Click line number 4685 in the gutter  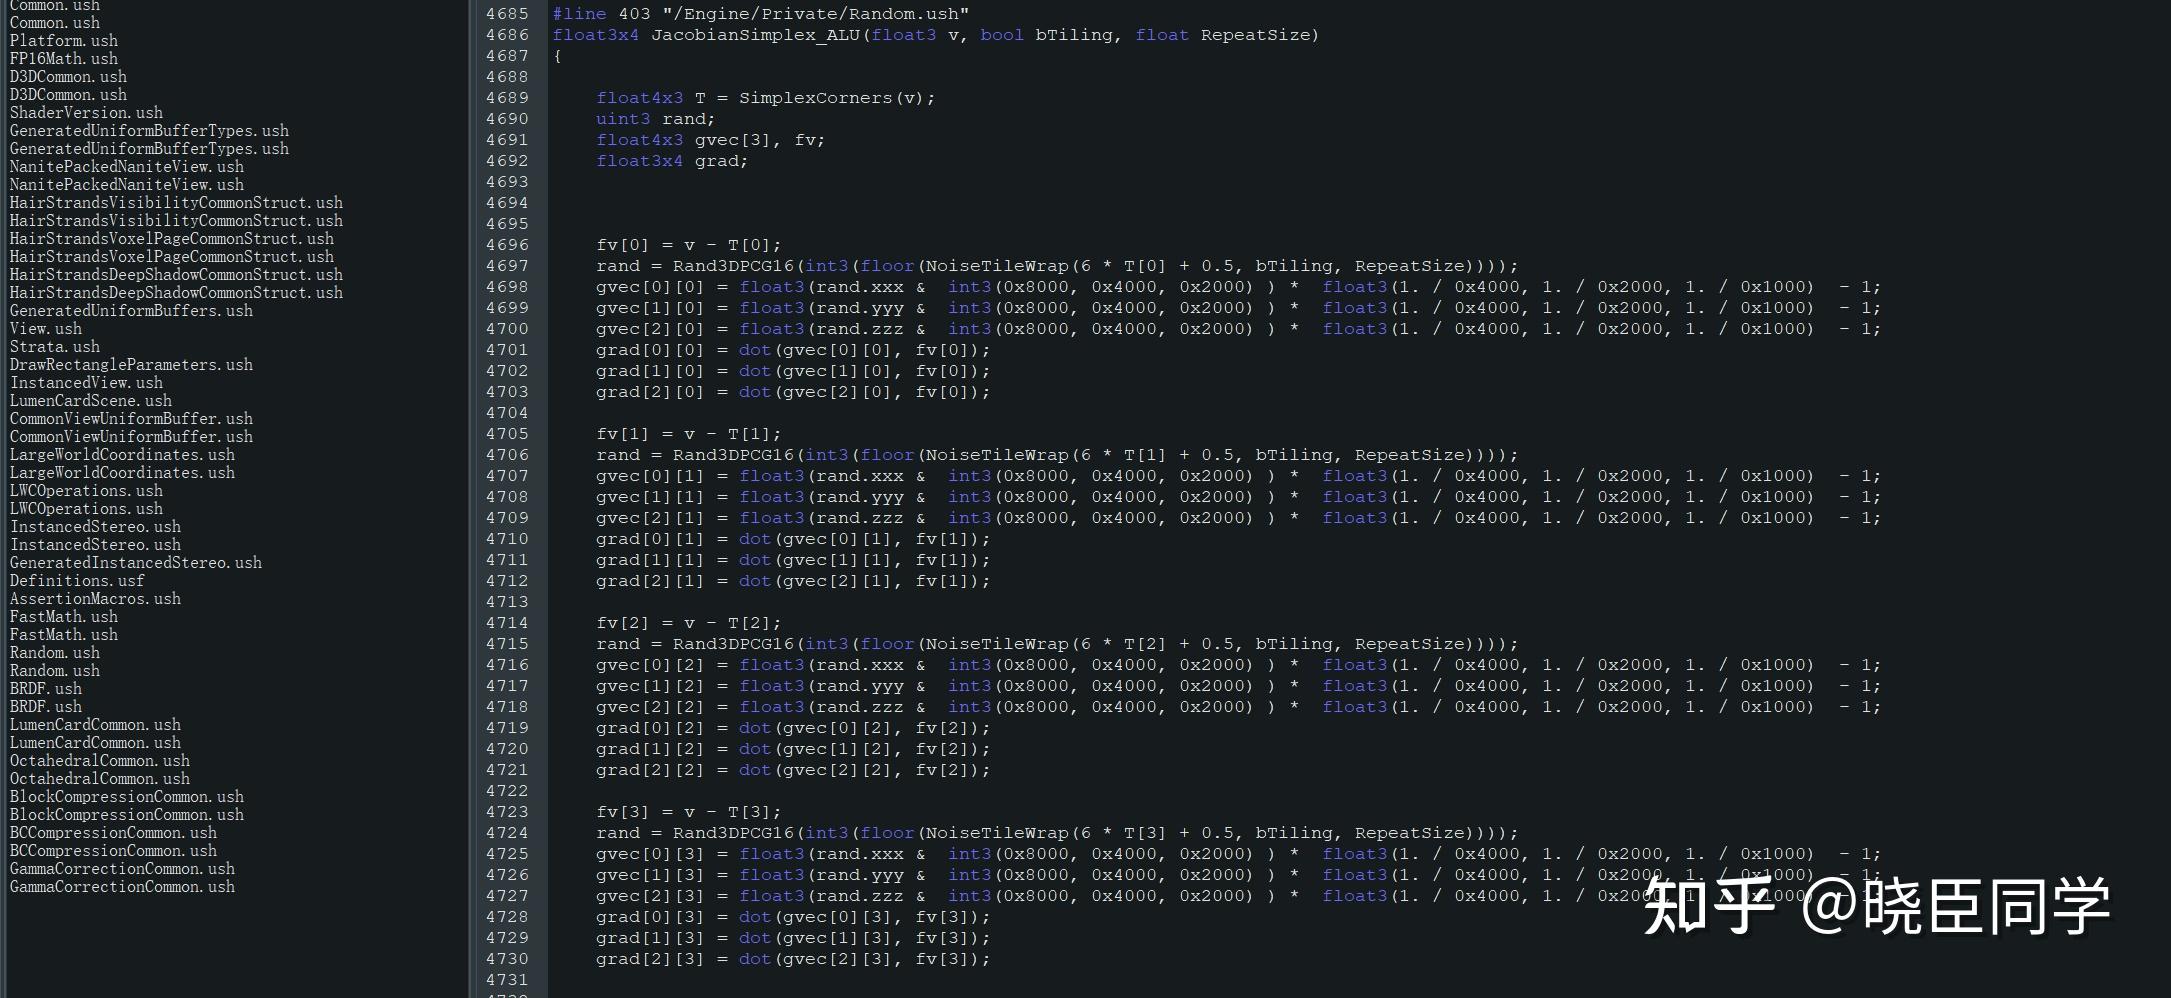(x=507, y=14)
